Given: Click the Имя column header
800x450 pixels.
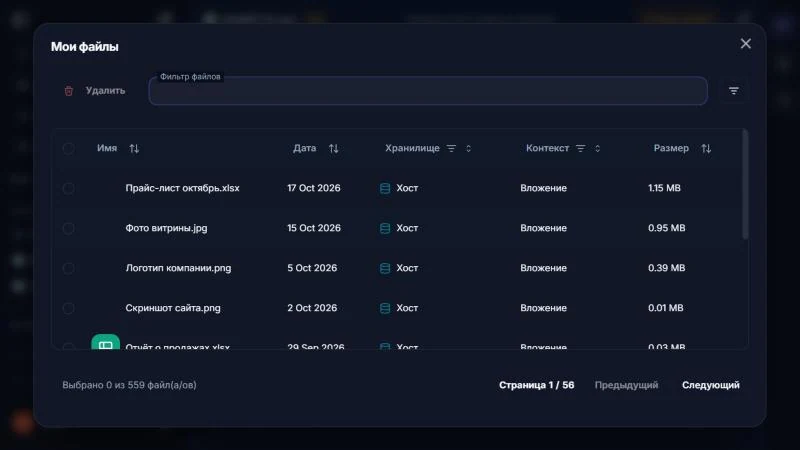Looking at the screenshot, I should click(x=107, y=148).
